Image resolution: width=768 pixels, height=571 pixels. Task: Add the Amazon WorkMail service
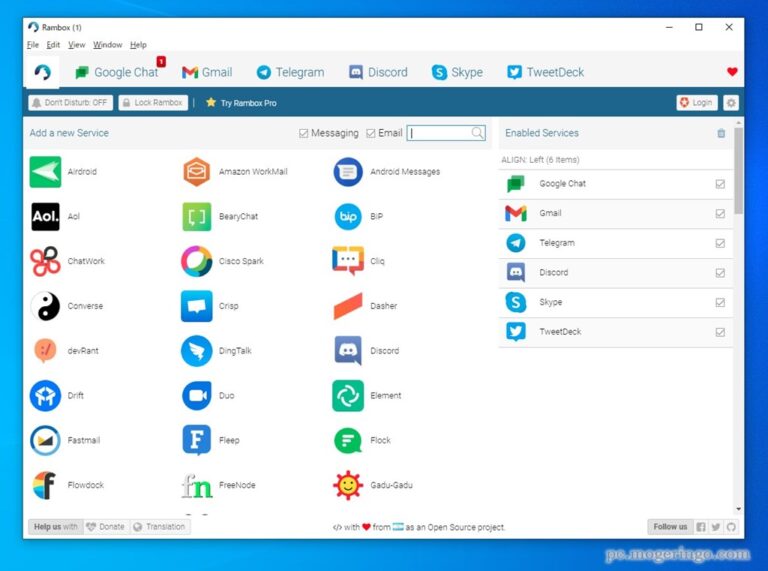(x=196, y=172)
